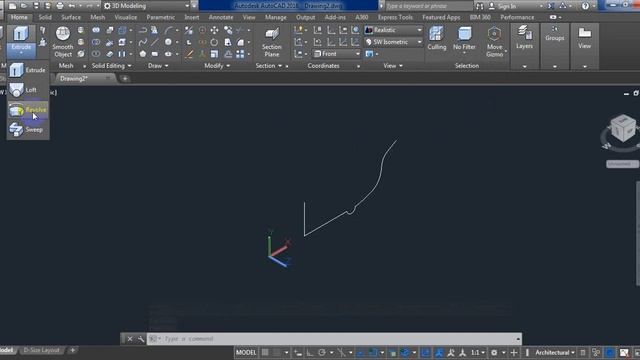The image size is (640, 360).
Task: Select the Polyline draw tool
Action: point(142,30)
